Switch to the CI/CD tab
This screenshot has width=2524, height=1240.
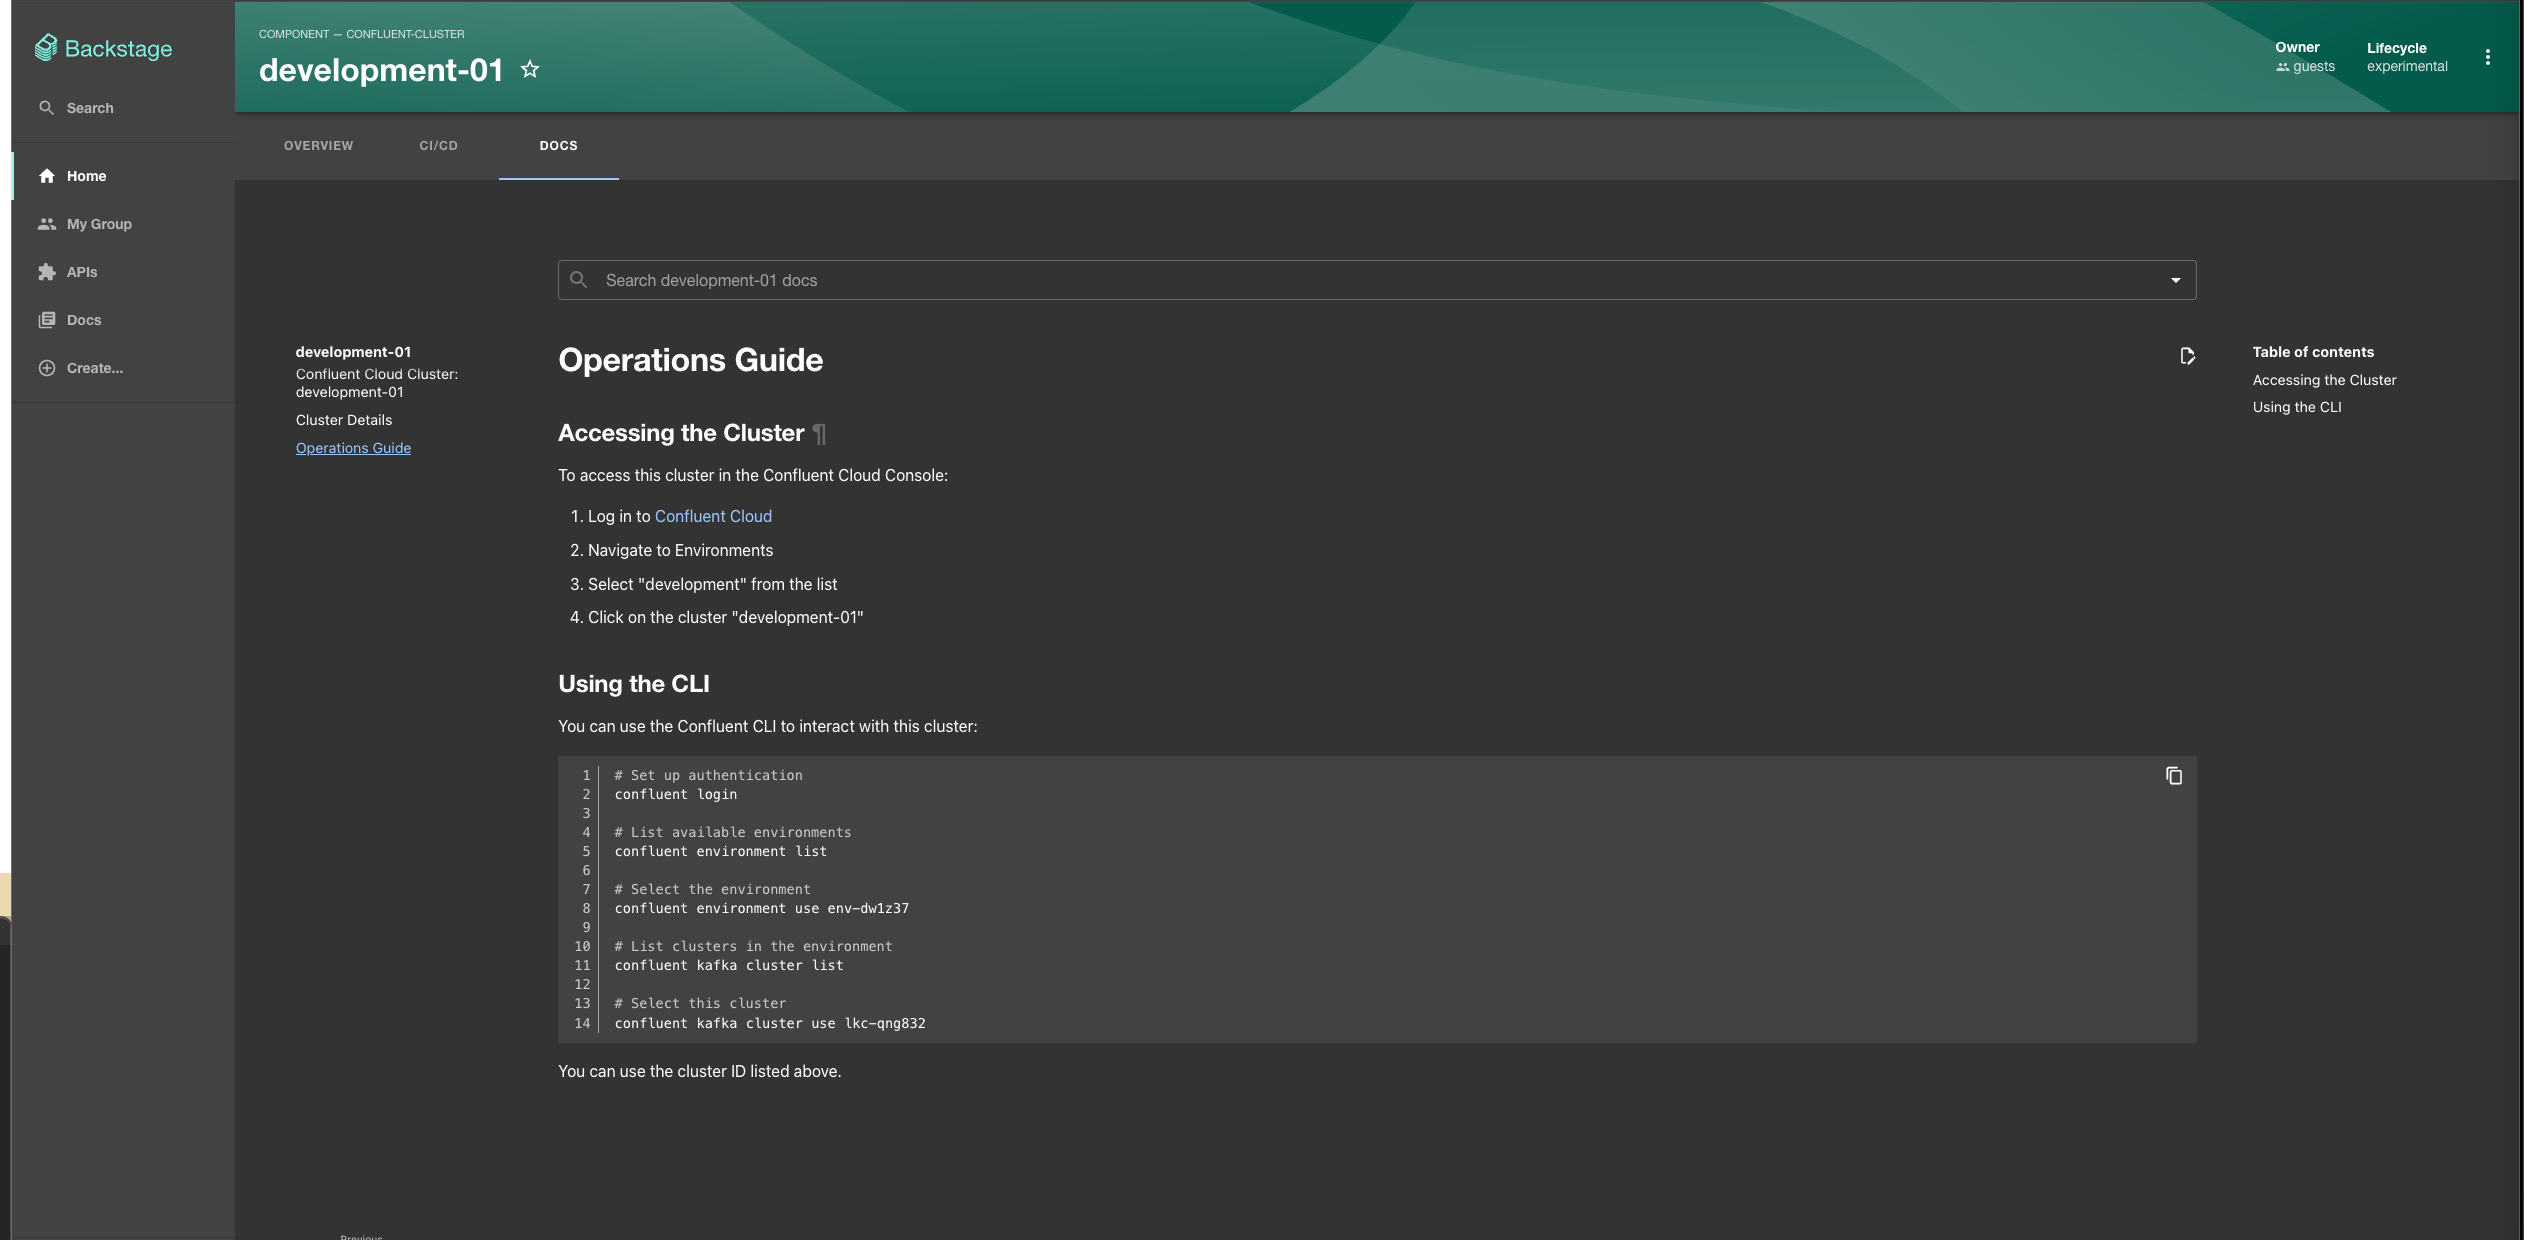[438, 146]
